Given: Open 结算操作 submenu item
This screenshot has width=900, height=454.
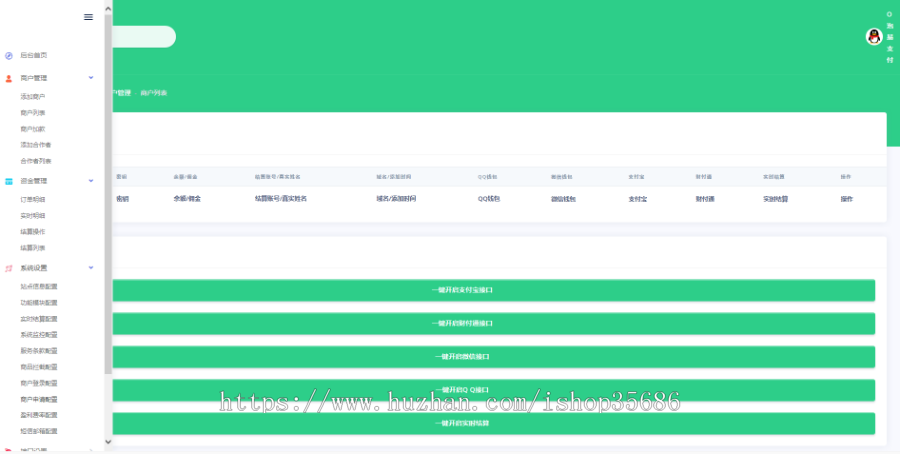Looking at the screenshot, I should [33, 232].
